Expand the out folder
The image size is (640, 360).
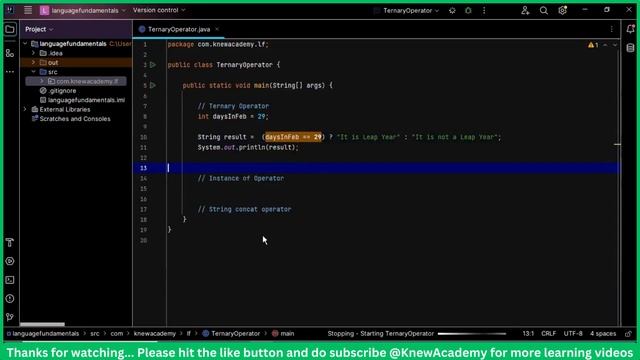pyautogui.click(x=33, y=62)
